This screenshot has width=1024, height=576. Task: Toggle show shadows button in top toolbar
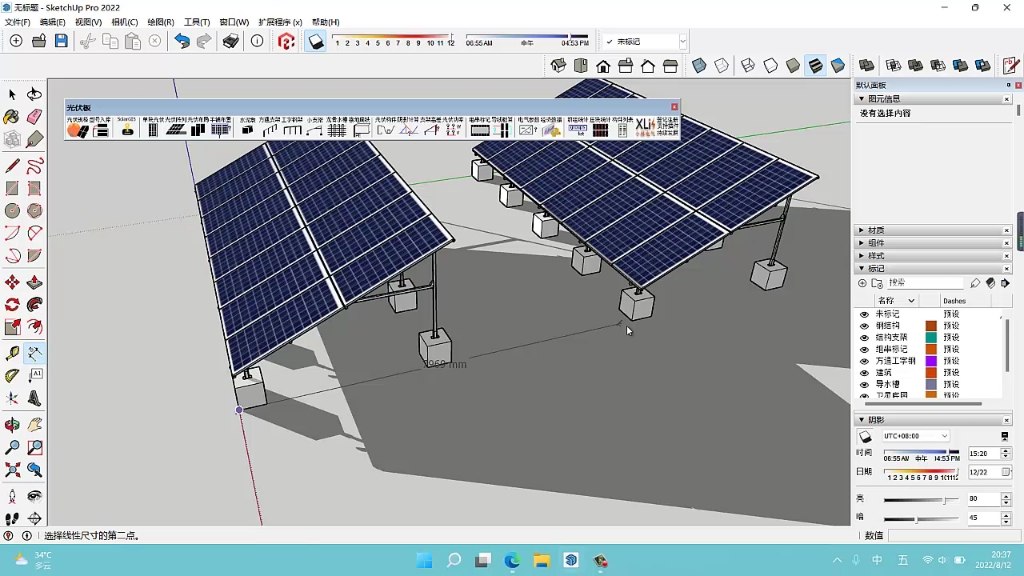point(316,41)
